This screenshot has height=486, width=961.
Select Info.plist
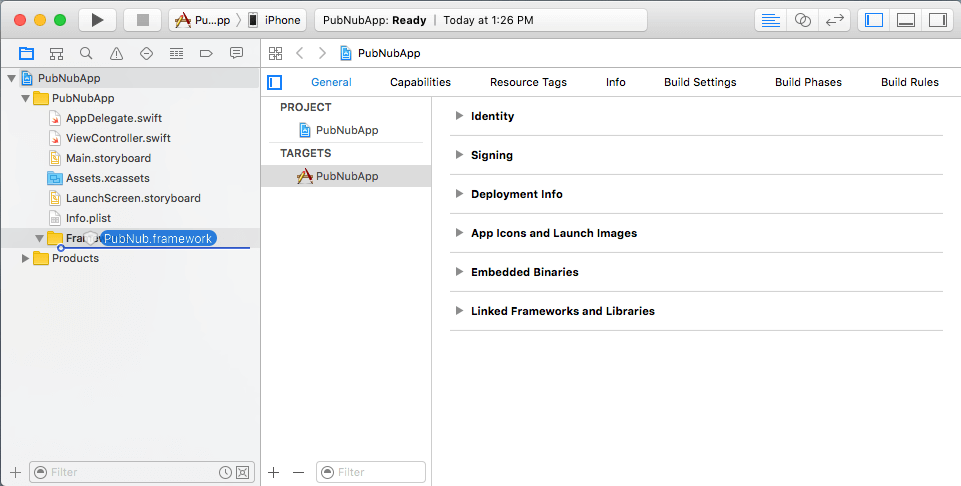coord(88,218)
